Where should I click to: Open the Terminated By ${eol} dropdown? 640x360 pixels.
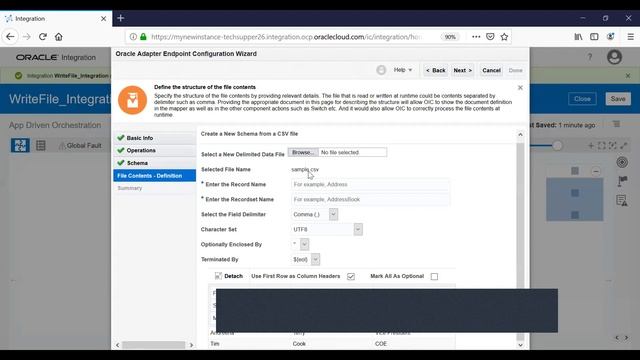pos(316,260)
